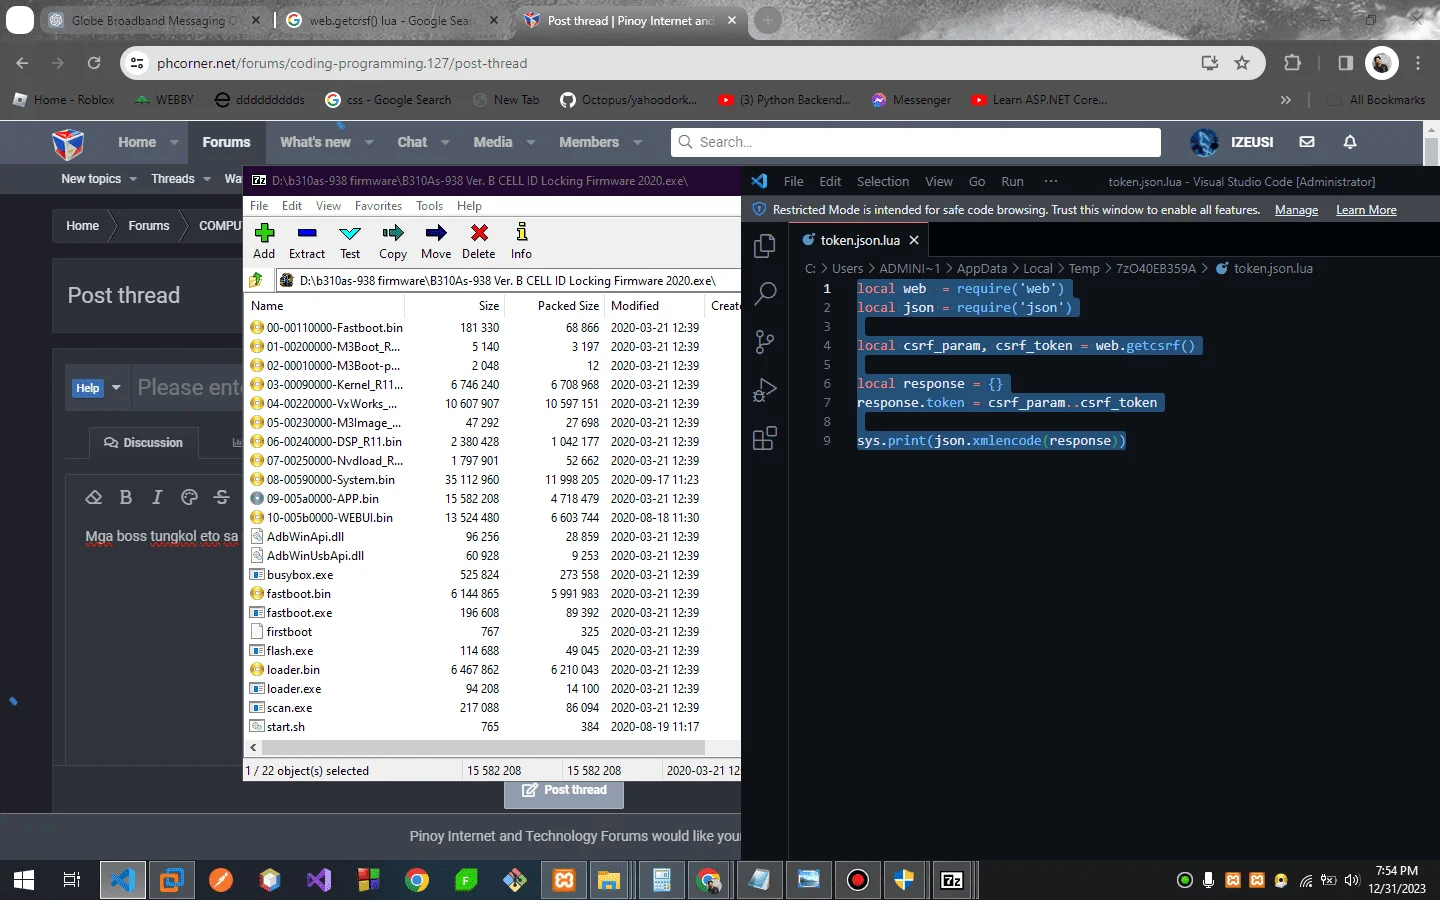Image resolution: width=1440 pixels, height=900 pixels.
Task: Open the forum inbox envelope icon
Action: click(1307, 142)
